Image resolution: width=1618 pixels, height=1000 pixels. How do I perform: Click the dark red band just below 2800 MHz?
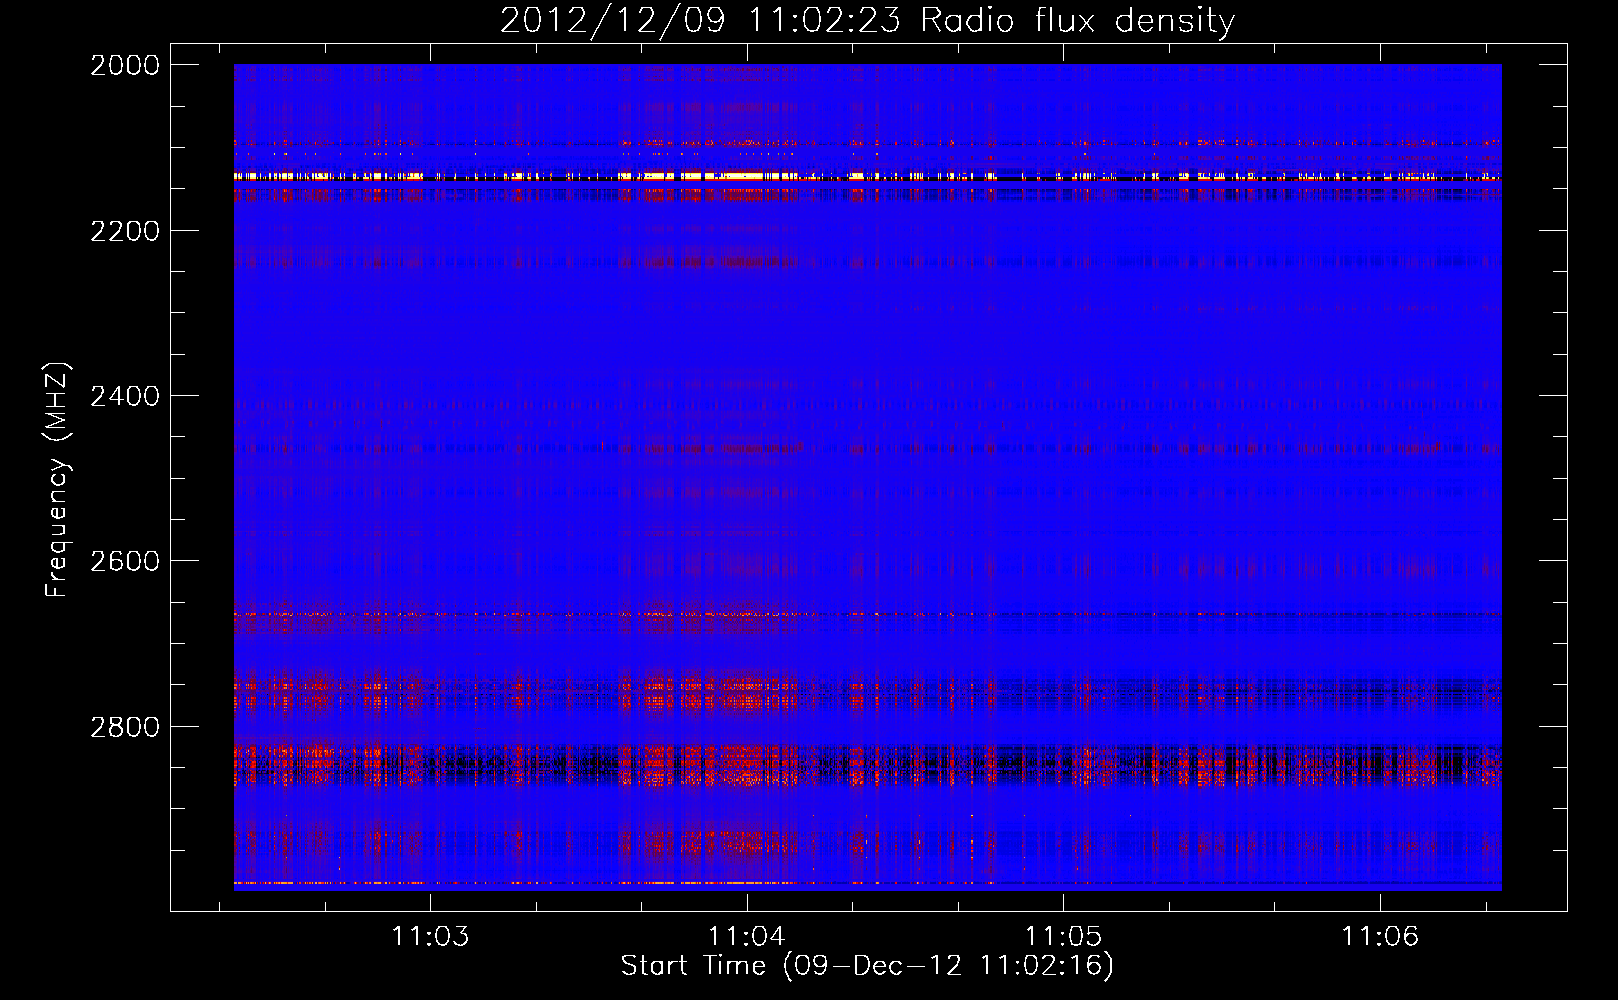867,764
